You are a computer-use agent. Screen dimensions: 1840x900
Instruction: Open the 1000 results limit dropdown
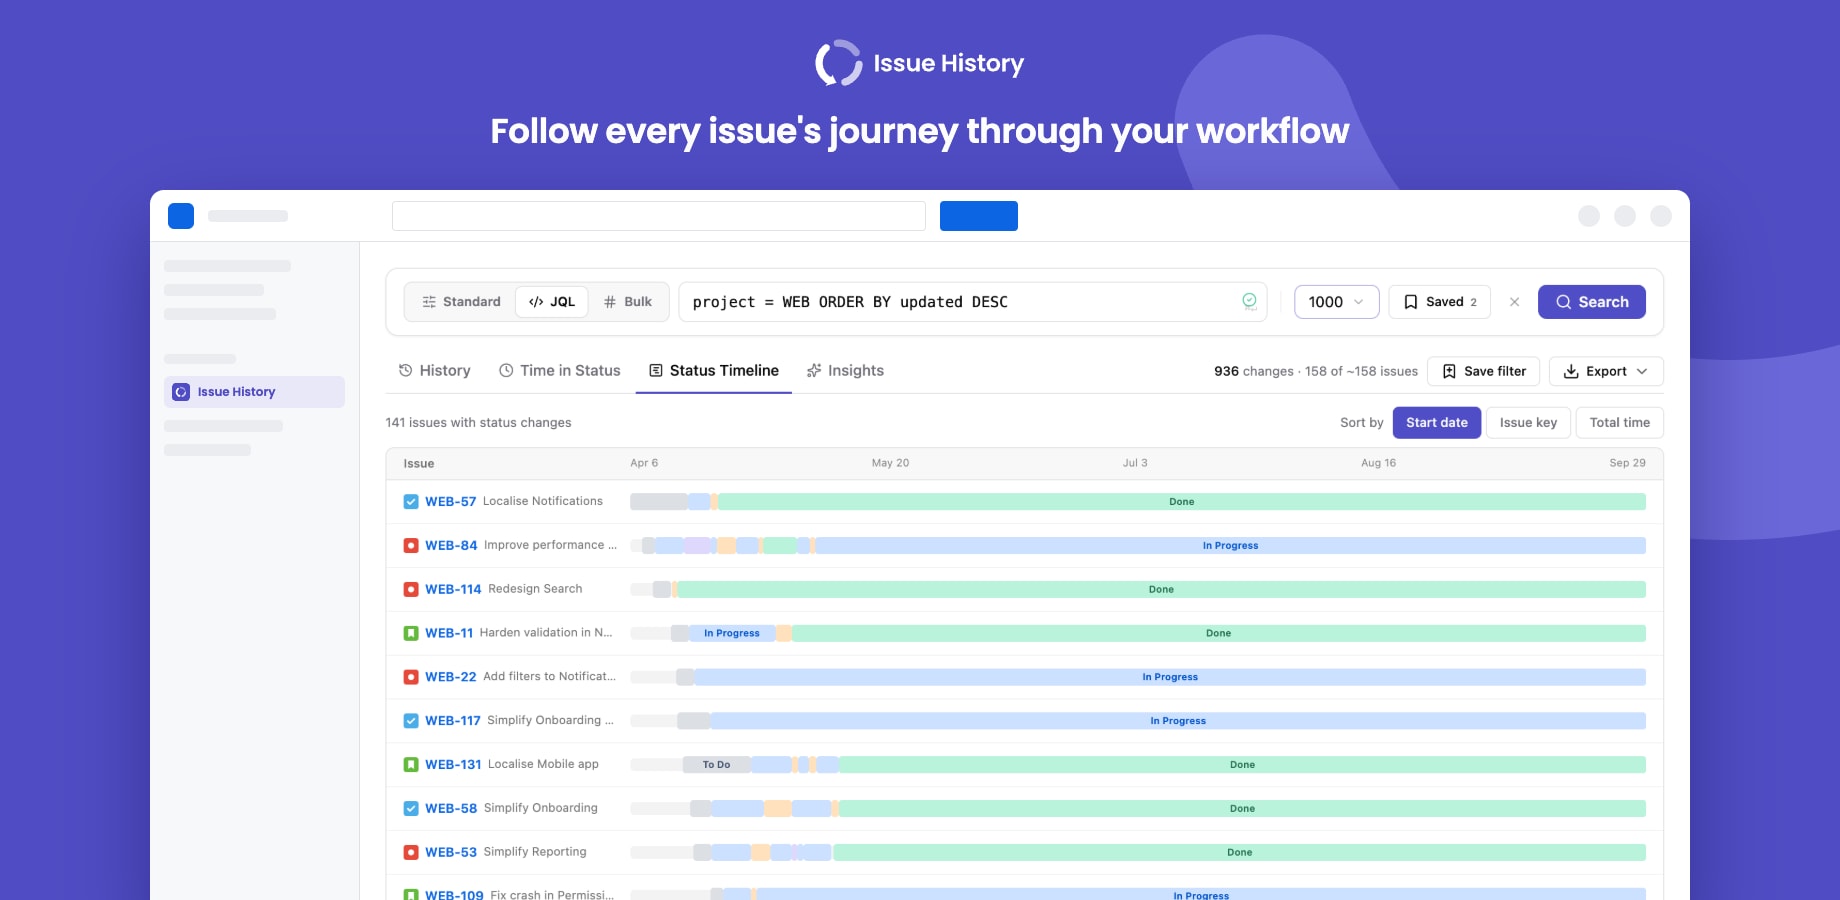click(x=1337, y=302)
